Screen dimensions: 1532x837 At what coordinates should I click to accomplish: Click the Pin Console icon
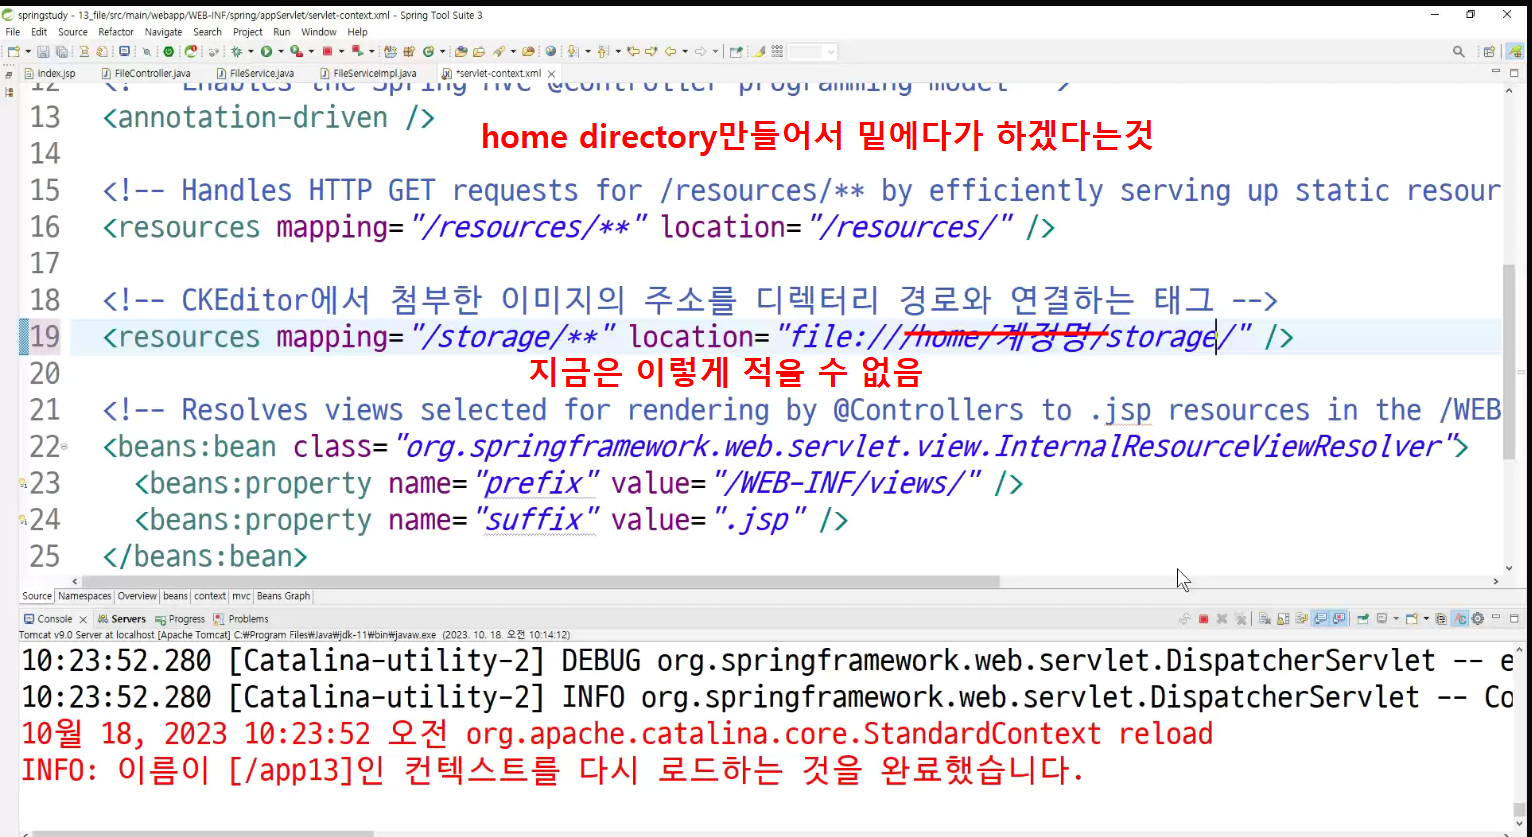[x=1363, y=619]
